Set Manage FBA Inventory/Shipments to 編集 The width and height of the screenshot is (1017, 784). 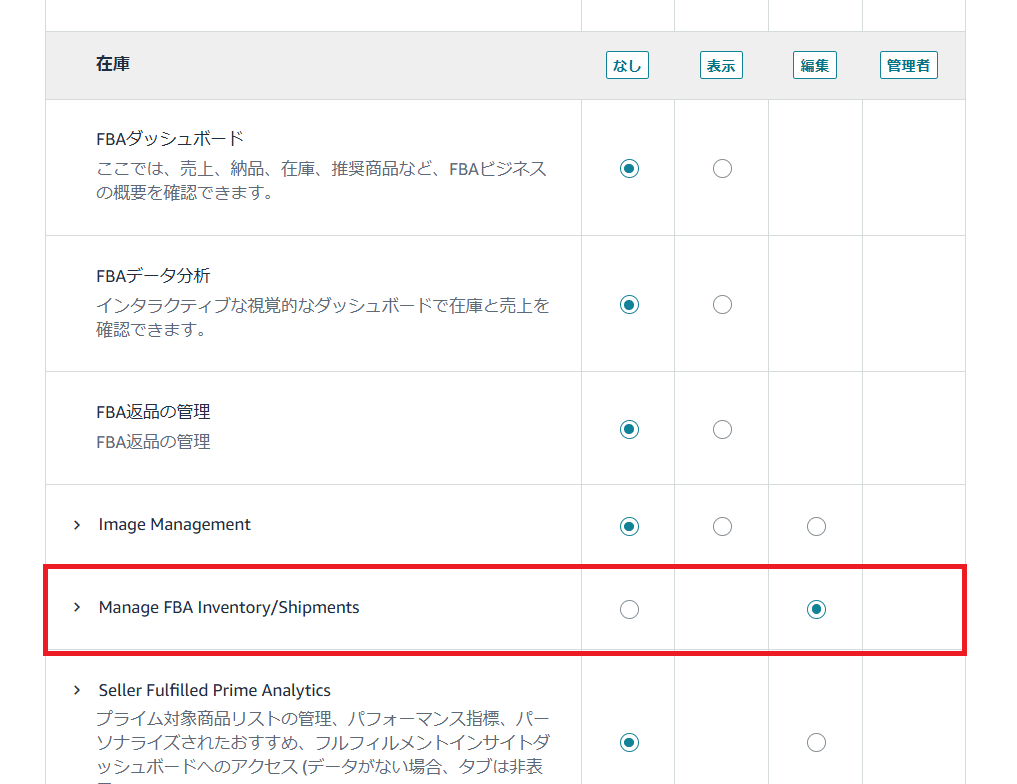tap(816, 609)
